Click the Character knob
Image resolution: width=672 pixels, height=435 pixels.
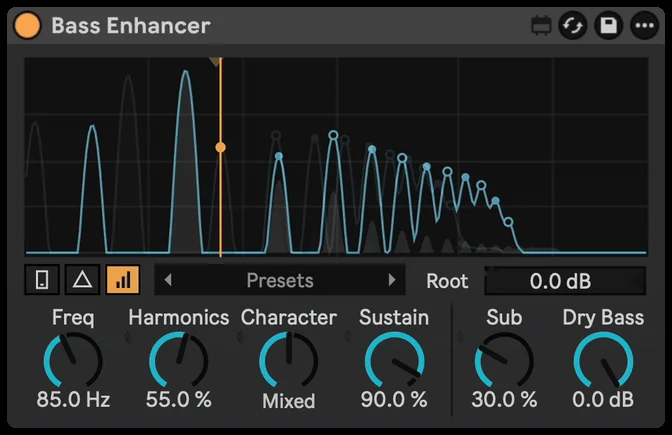pos(288,361)
